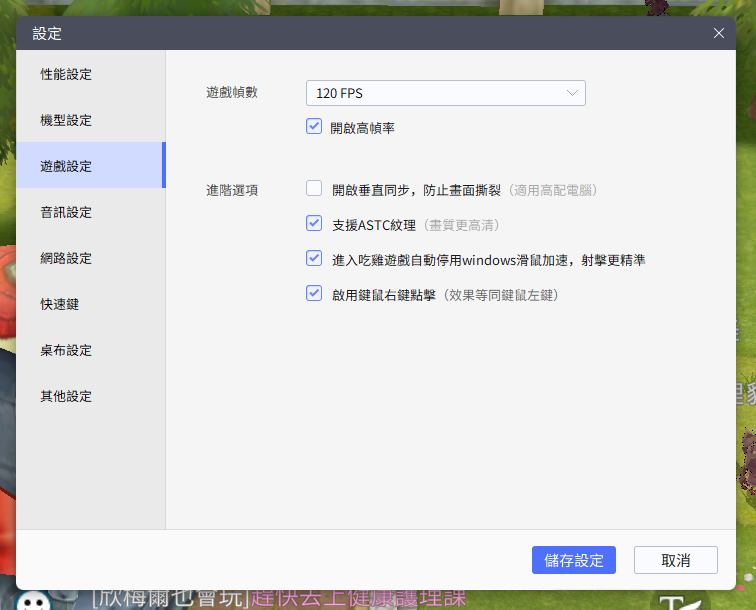The width and height of the screenshot is (756, 610).
Task: Click the 開啟高幀率 label text
Action: pyautogui.click(x=363, y=128)
